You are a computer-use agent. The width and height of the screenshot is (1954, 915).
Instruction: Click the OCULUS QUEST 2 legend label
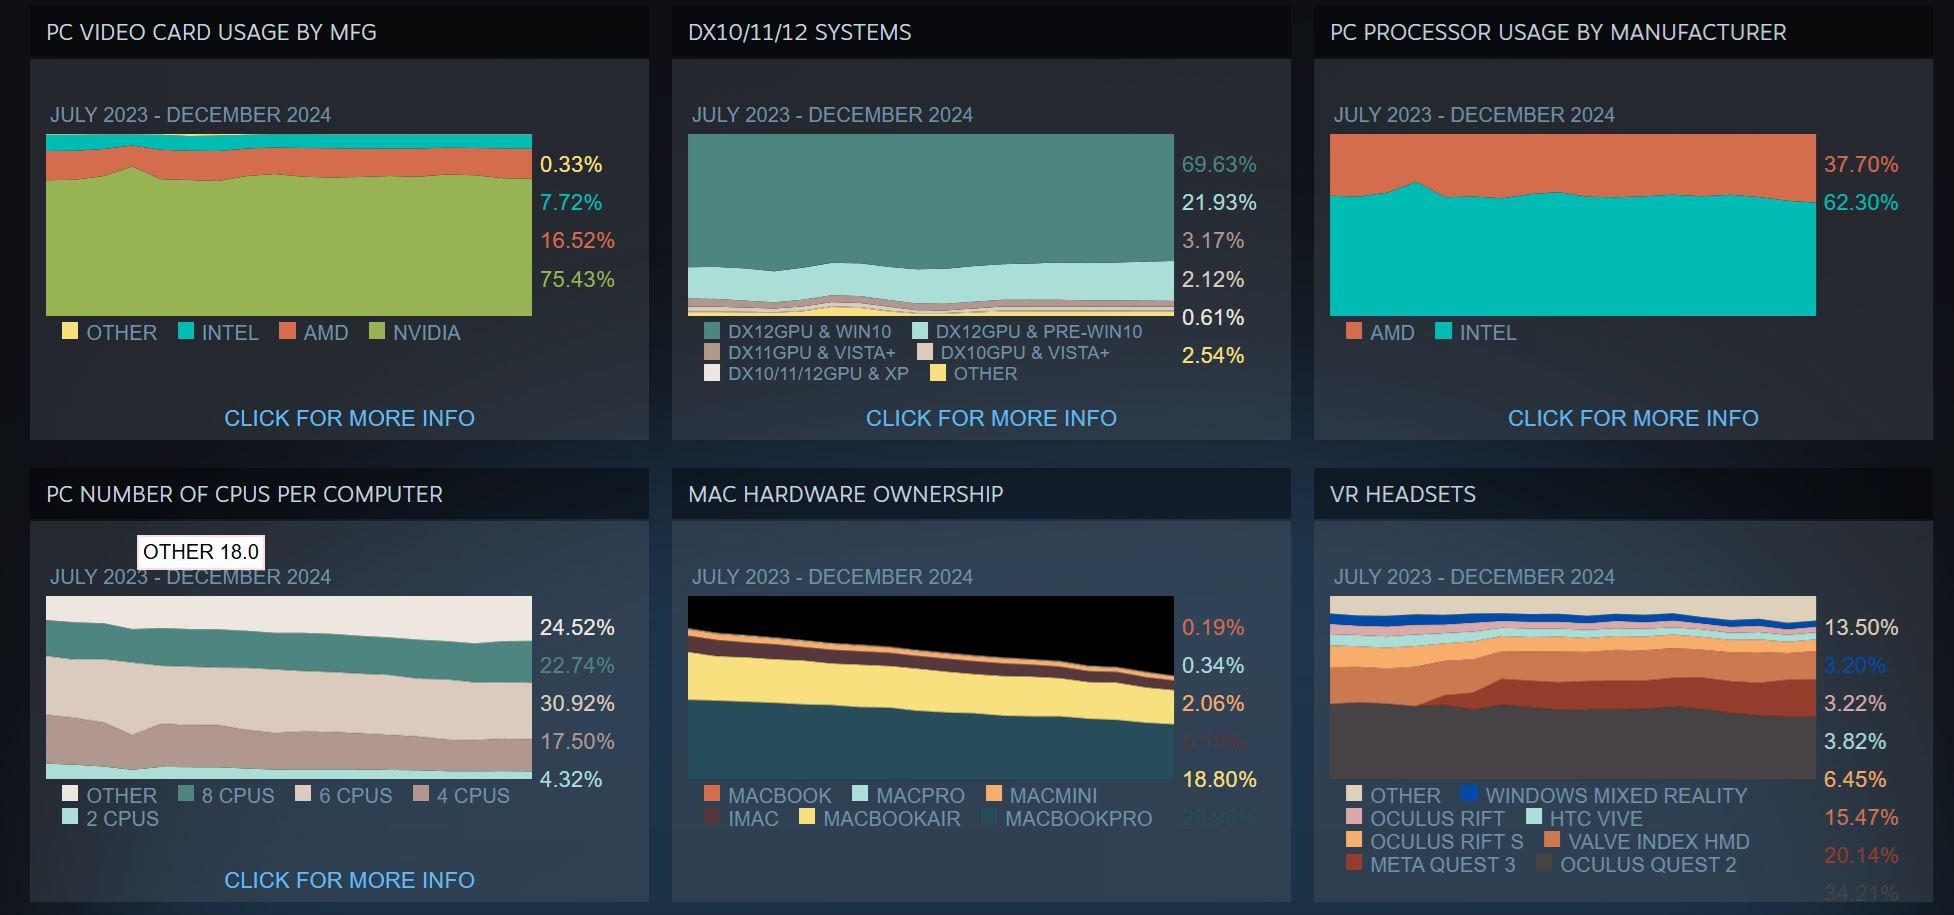(x=1647, y=864)
